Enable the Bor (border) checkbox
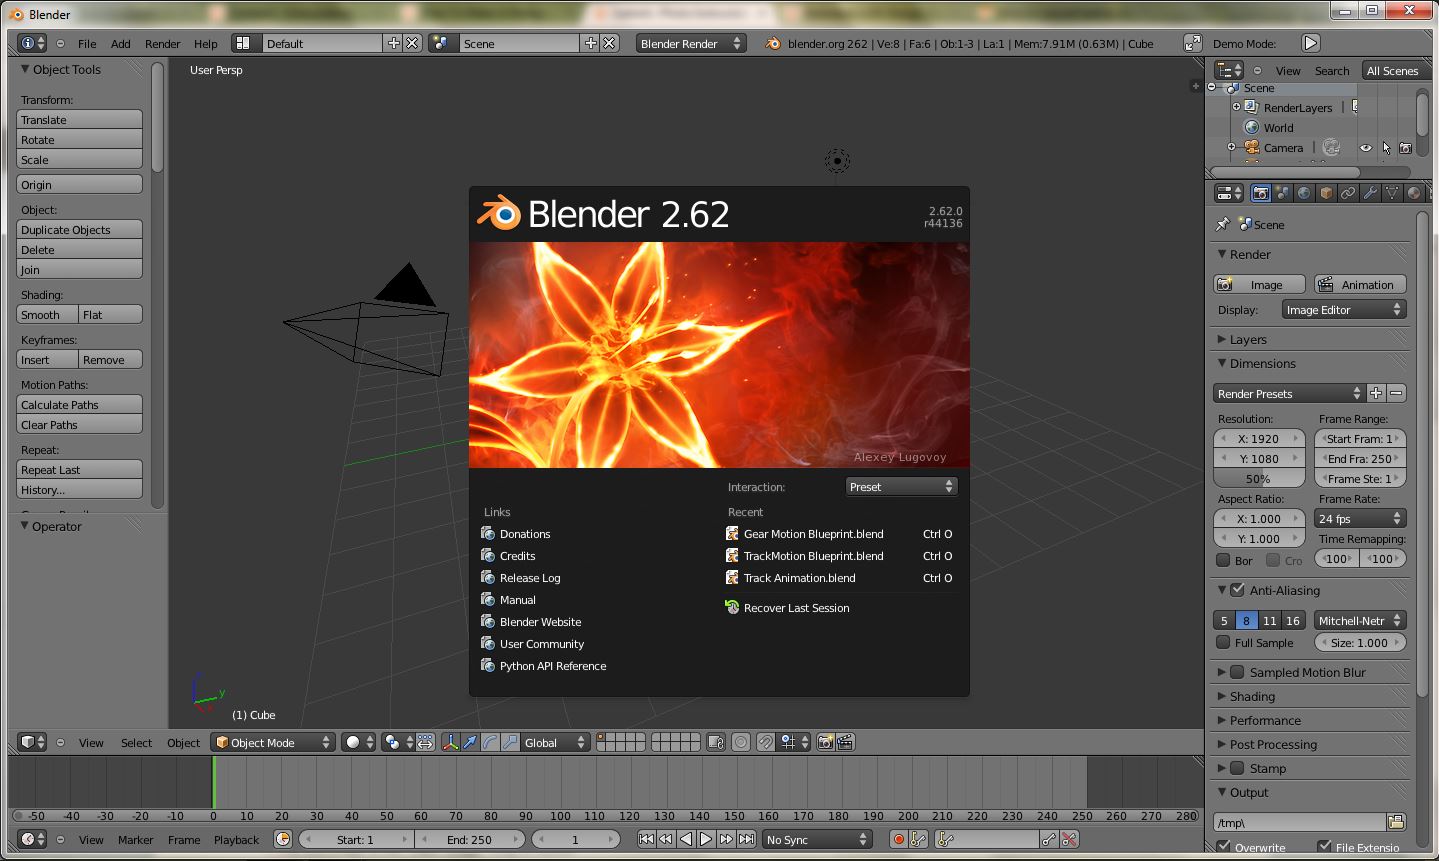 pyautogui.click(x=1223, y=560)
